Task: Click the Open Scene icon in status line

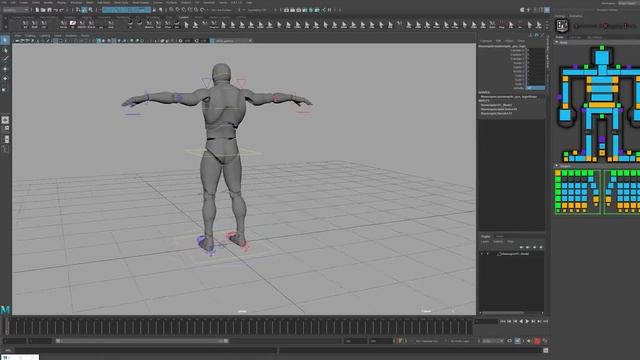Action: (x=43, y=10)
